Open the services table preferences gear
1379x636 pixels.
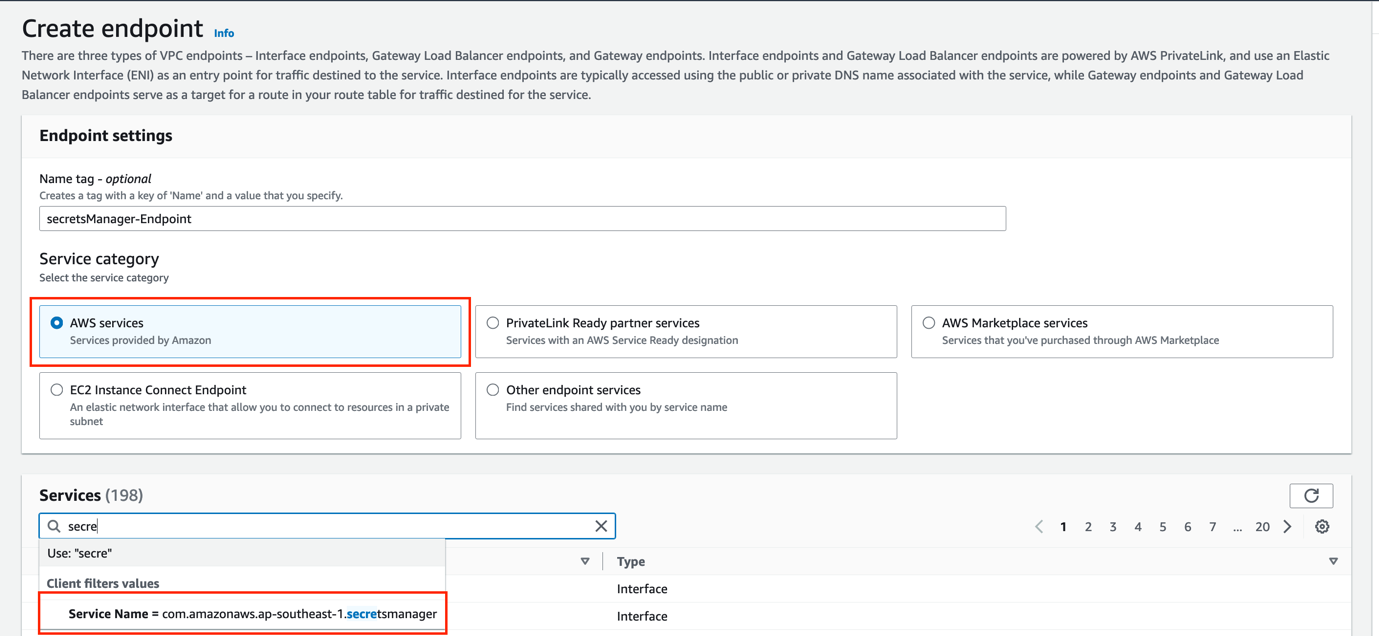tap(1322, 526)
